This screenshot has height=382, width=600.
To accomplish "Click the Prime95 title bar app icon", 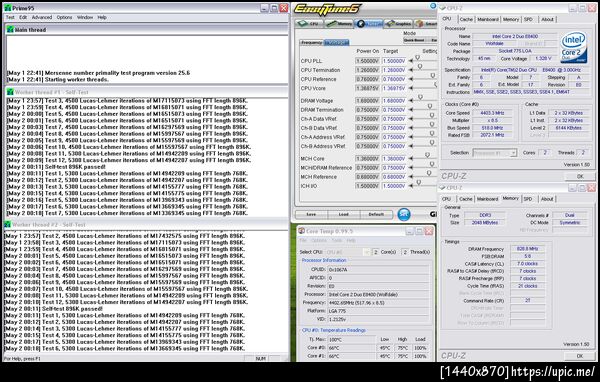I will tap(7, 8).
